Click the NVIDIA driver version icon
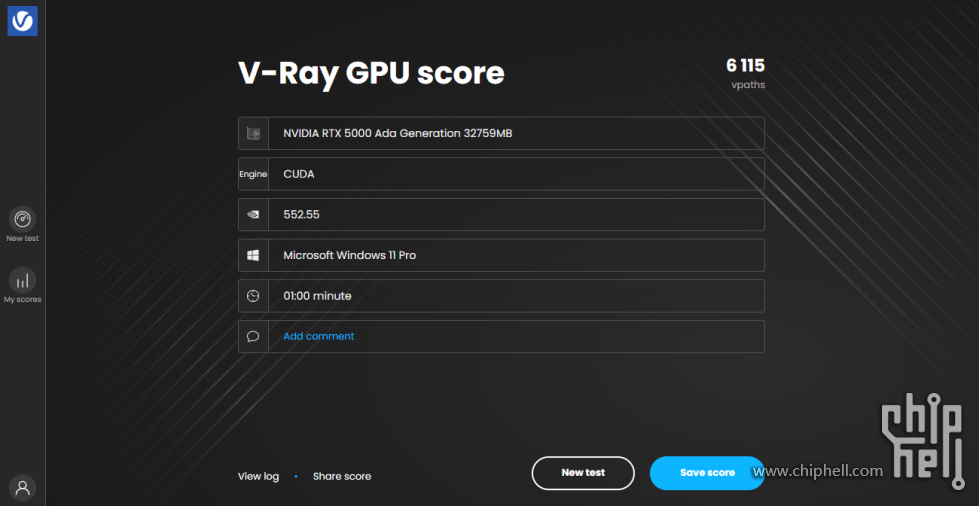The height and width of the screenshot is (506, 979). point(253,214)
